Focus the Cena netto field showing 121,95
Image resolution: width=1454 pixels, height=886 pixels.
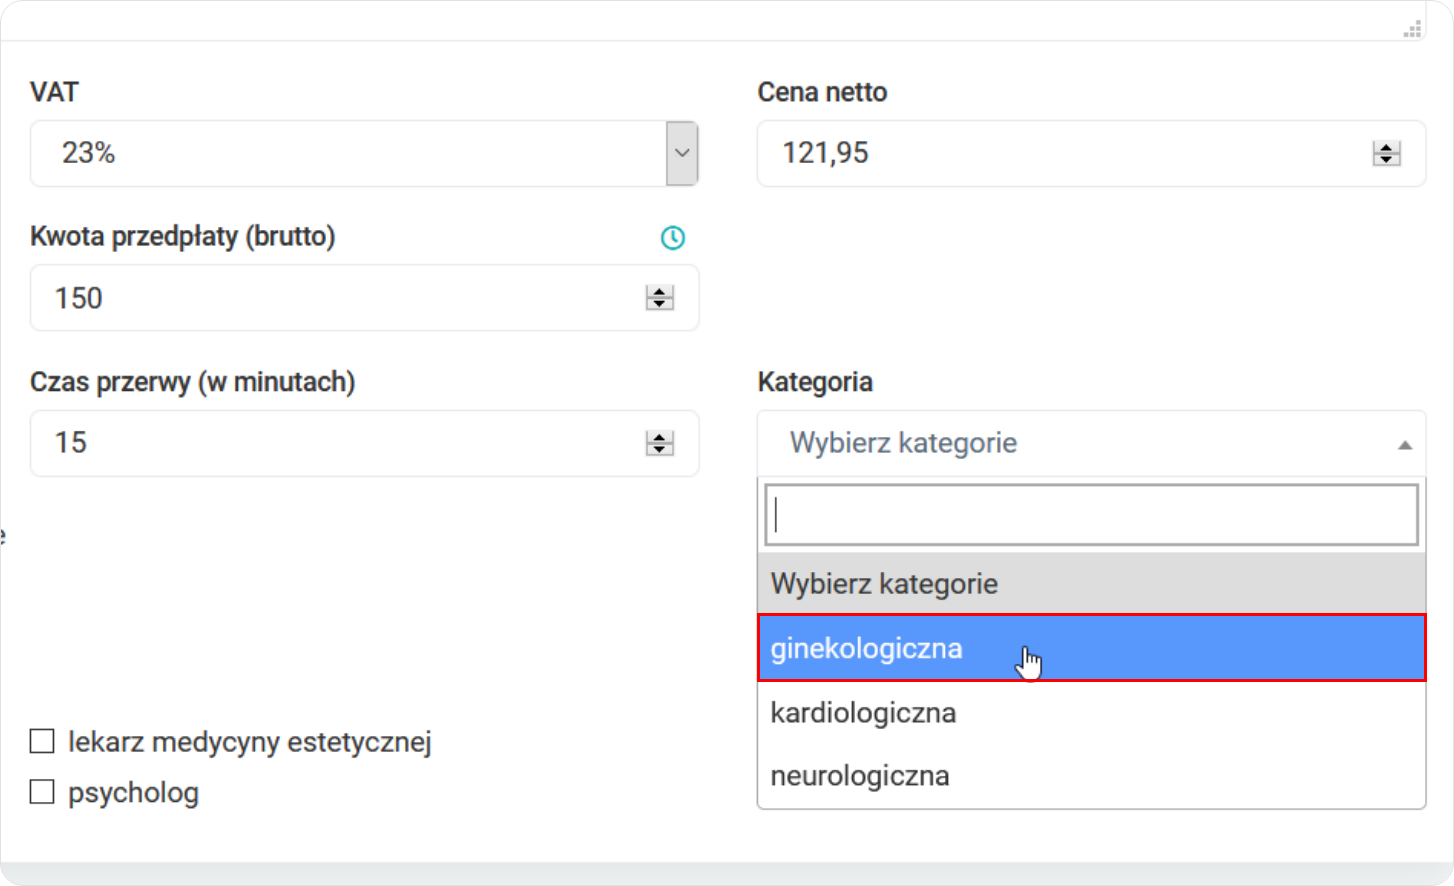1091,154
